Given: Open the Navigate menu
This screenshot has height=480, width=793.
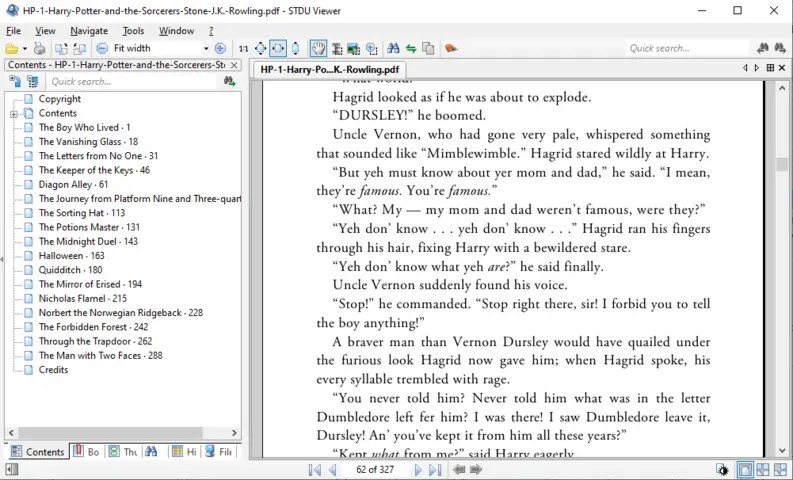Looking at the screenshot, I should (89, 31).
